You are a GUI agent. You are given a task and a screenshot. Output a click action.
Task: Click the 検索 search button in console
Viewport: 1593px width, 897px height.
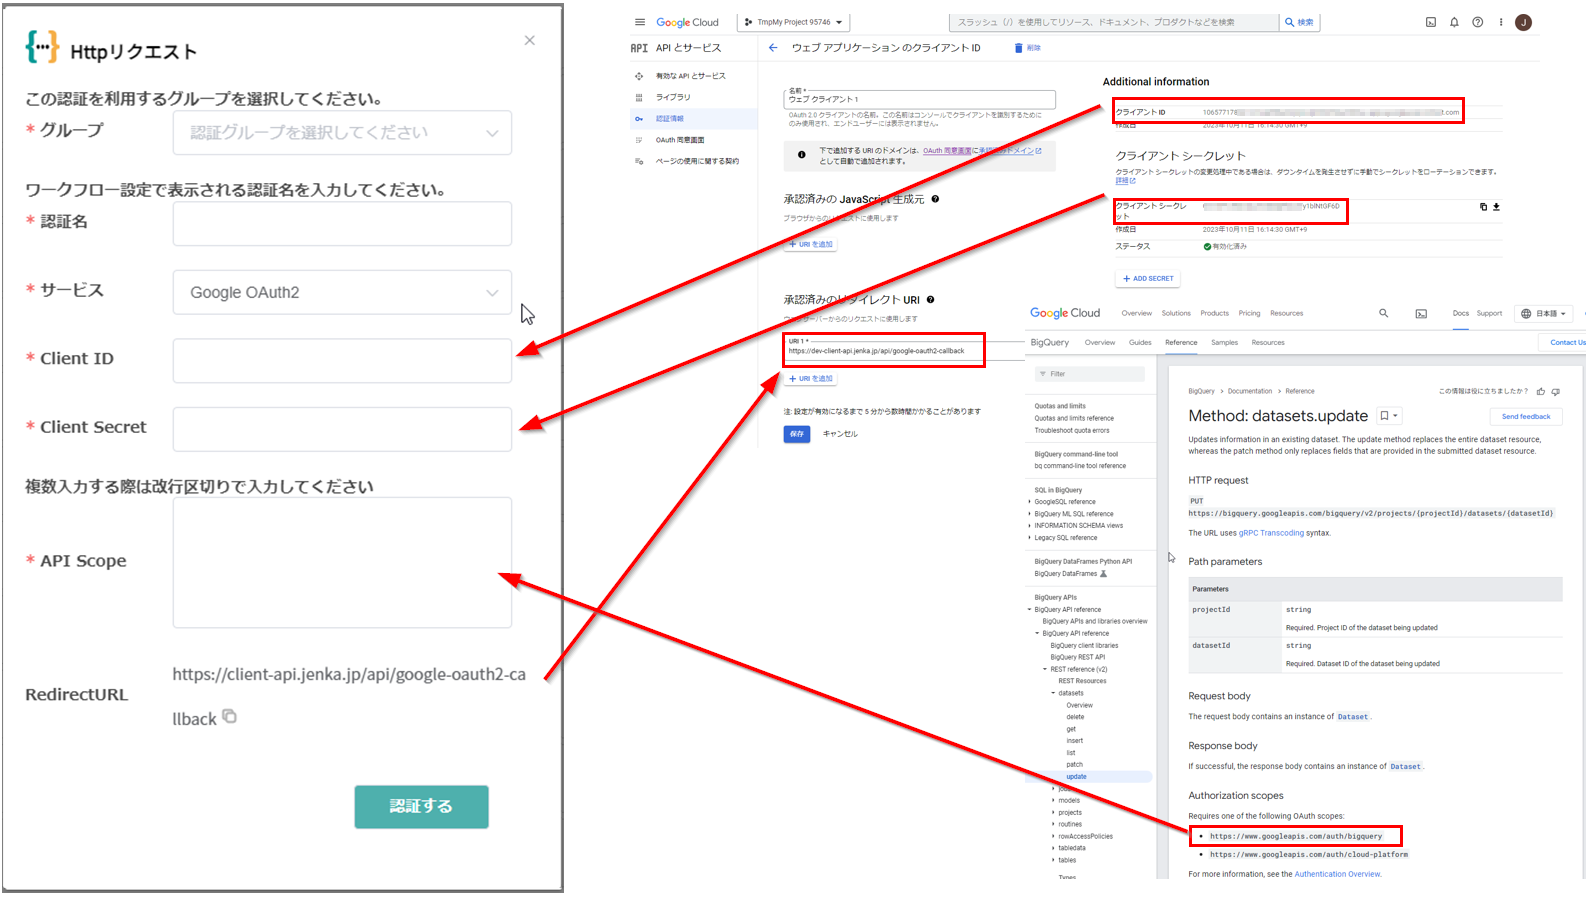pyautogui.click(x=1299, y=22)
